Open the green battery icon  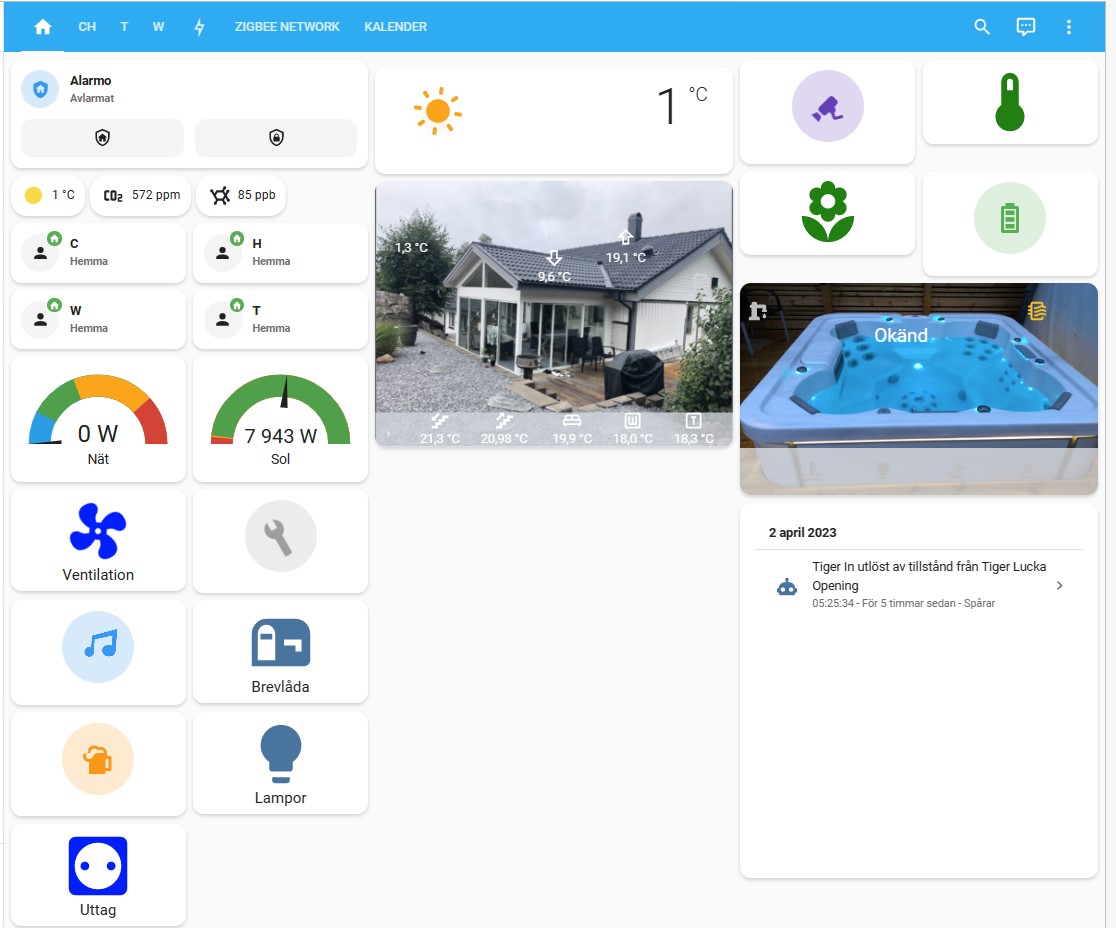(x=1010, y=218)
